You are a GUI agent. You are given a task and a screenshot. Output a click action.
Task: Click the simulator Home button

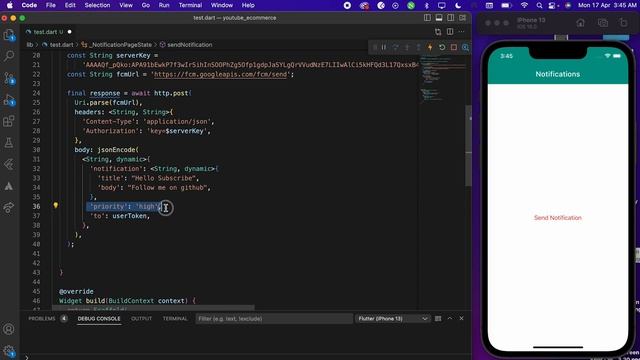click(x=580, y=23)
